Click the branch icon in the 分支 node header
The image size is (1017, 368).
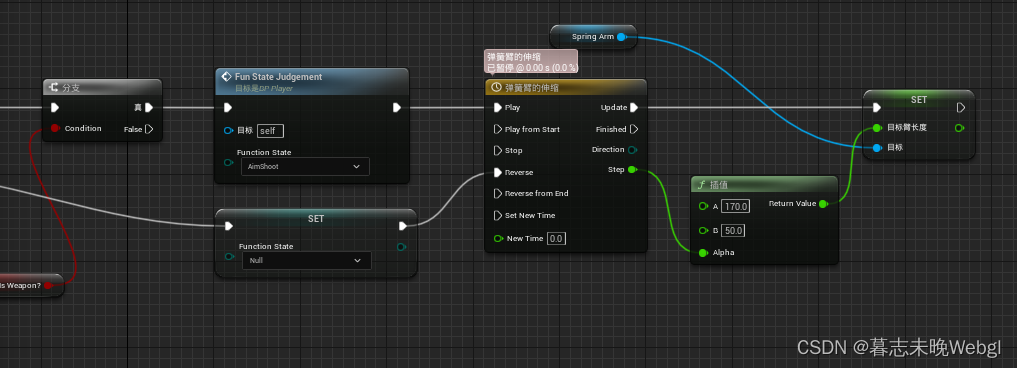pyautogui.click(x=54, y=88)
